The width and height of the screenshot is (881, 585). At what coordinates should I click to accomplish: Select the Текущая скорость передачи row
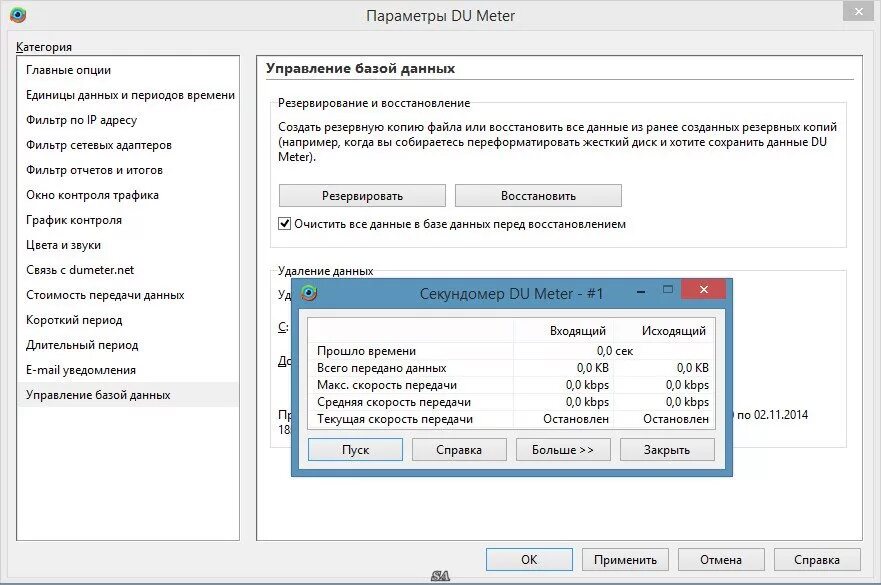(x=511, y=419)
